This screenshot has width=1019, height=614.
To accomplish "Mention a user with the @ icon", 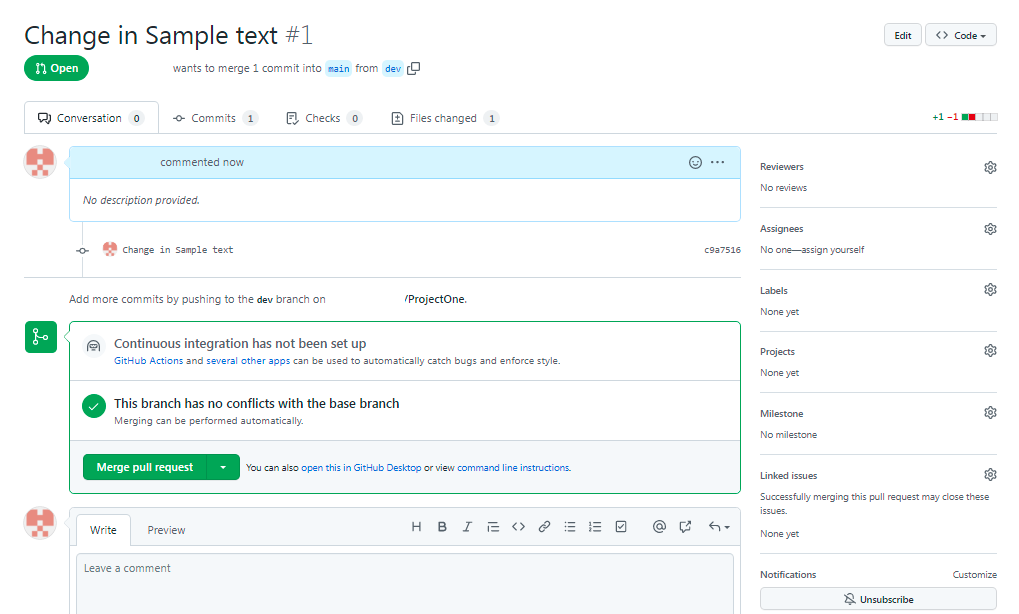I will [659, 526].
